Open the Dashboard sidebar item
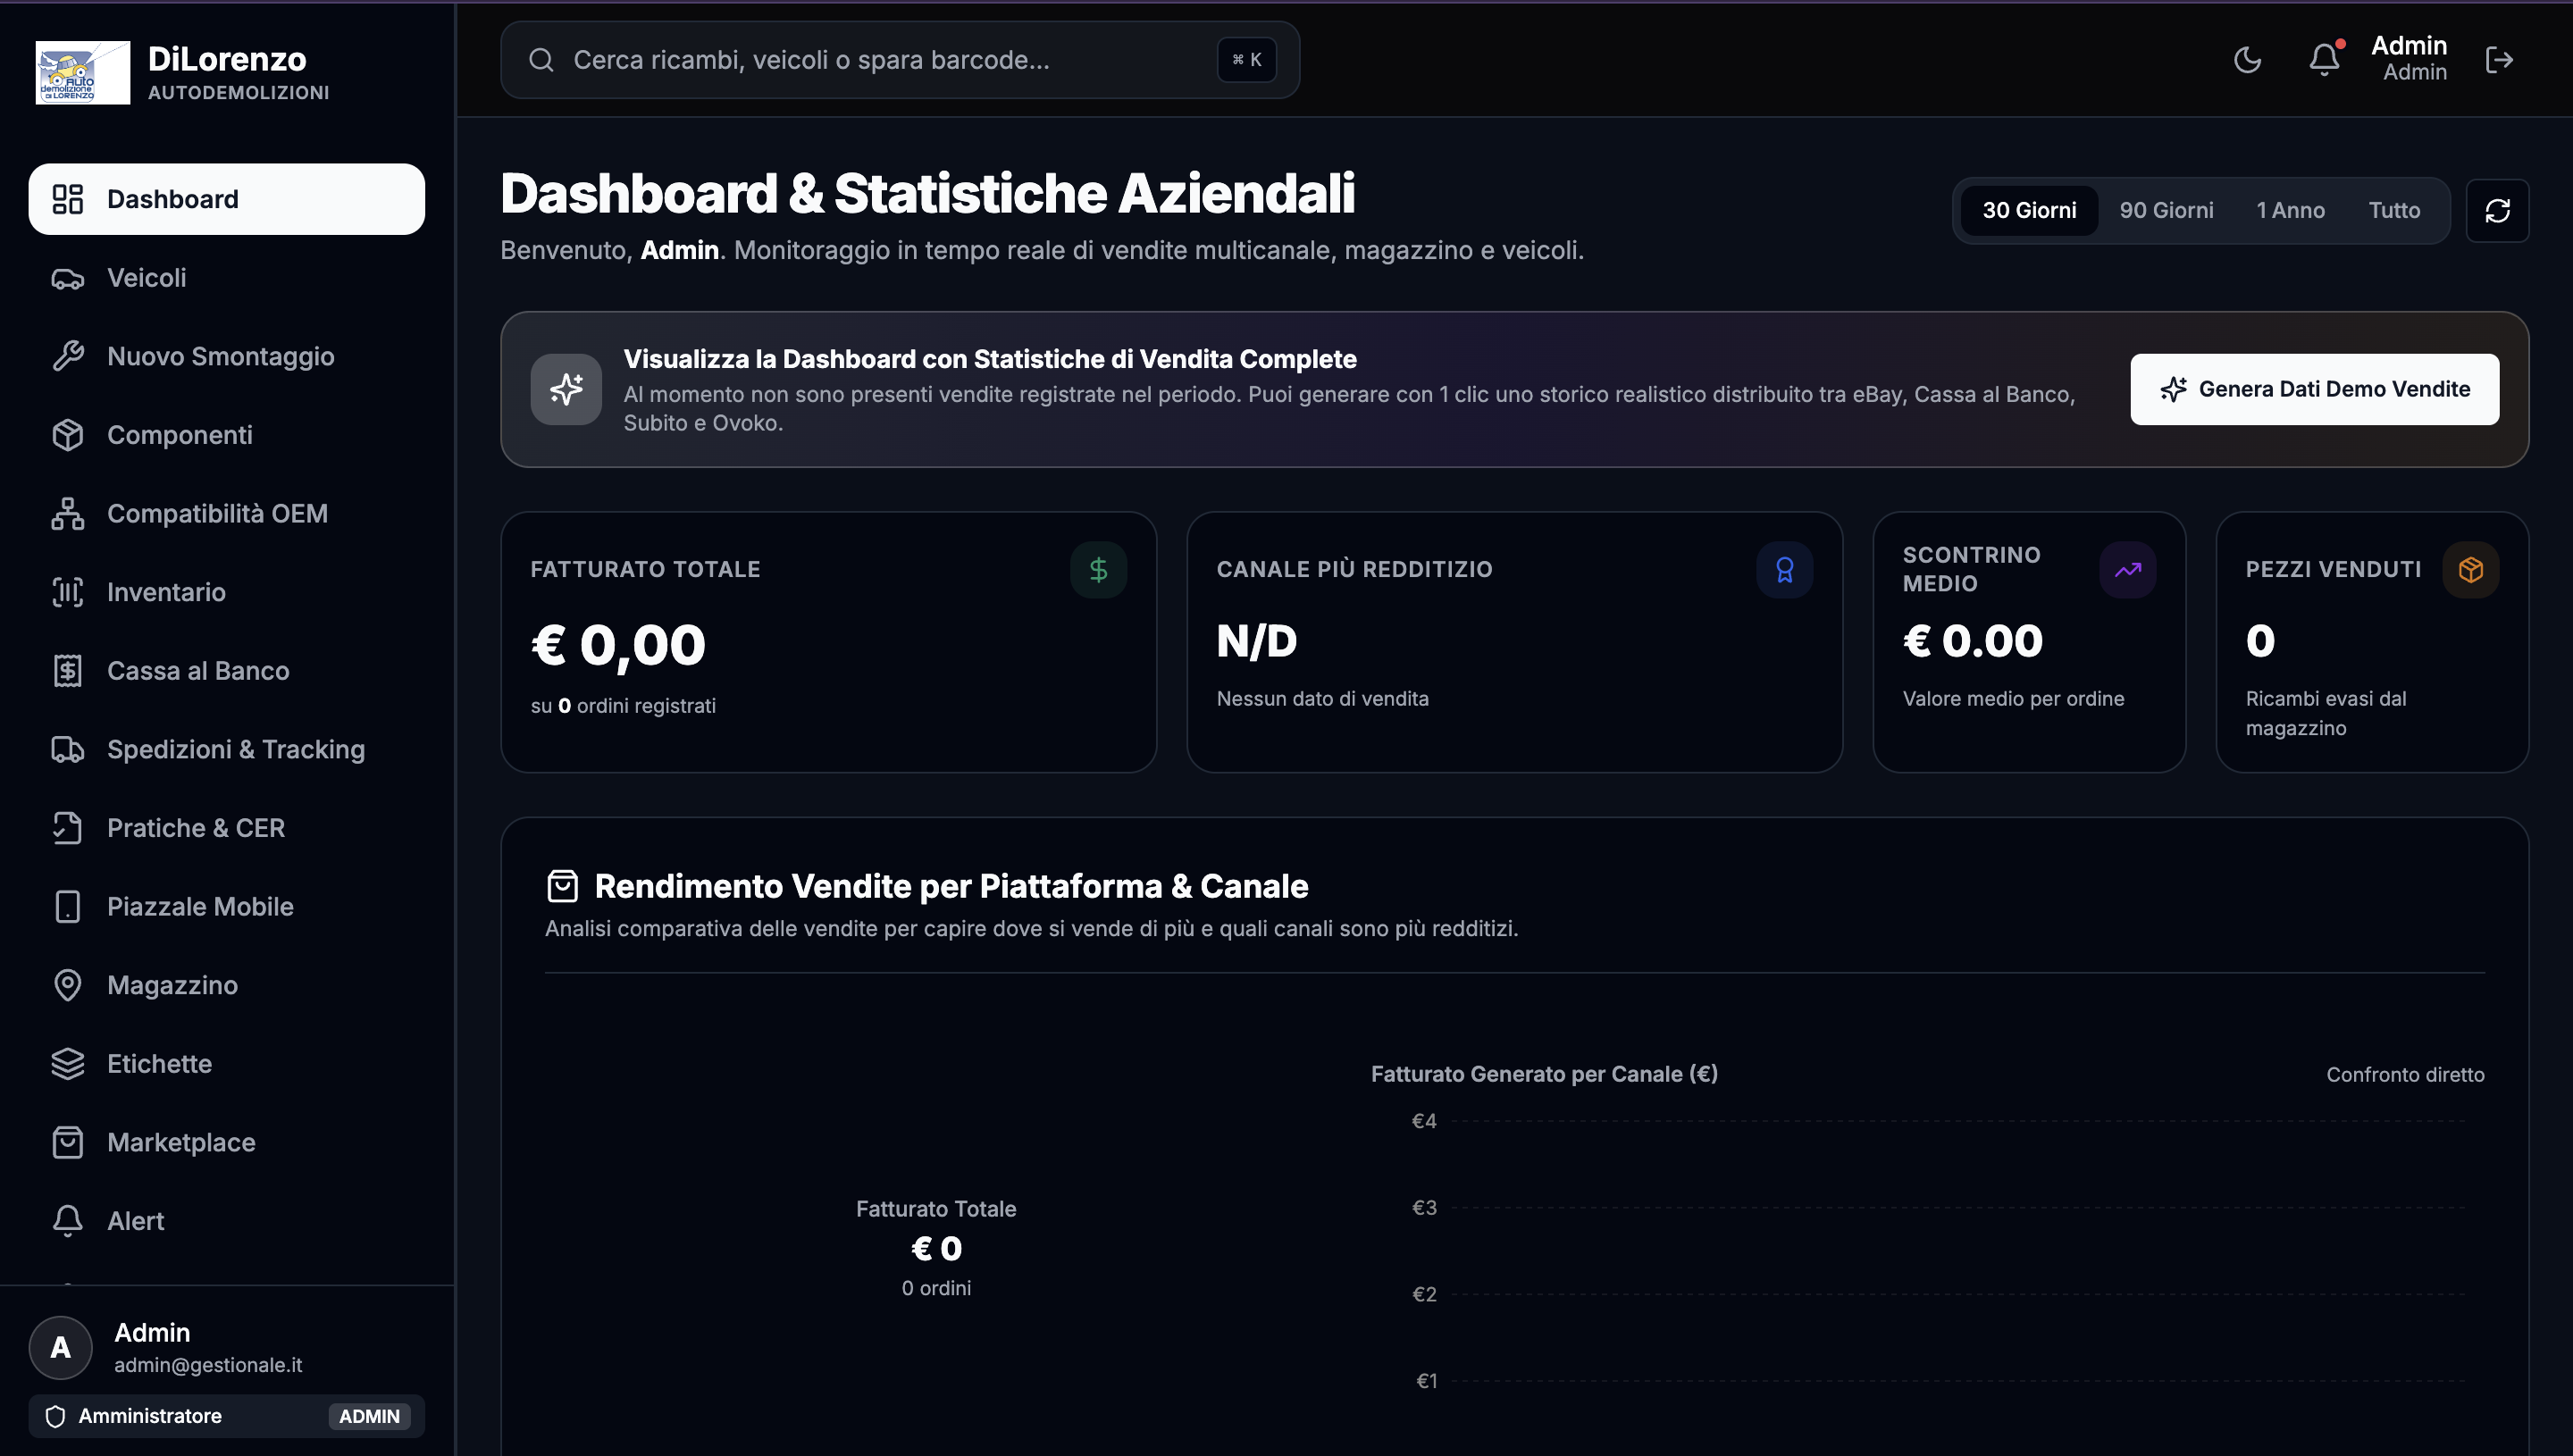Screen dimensions: 2573x1456 click(227, 199)
